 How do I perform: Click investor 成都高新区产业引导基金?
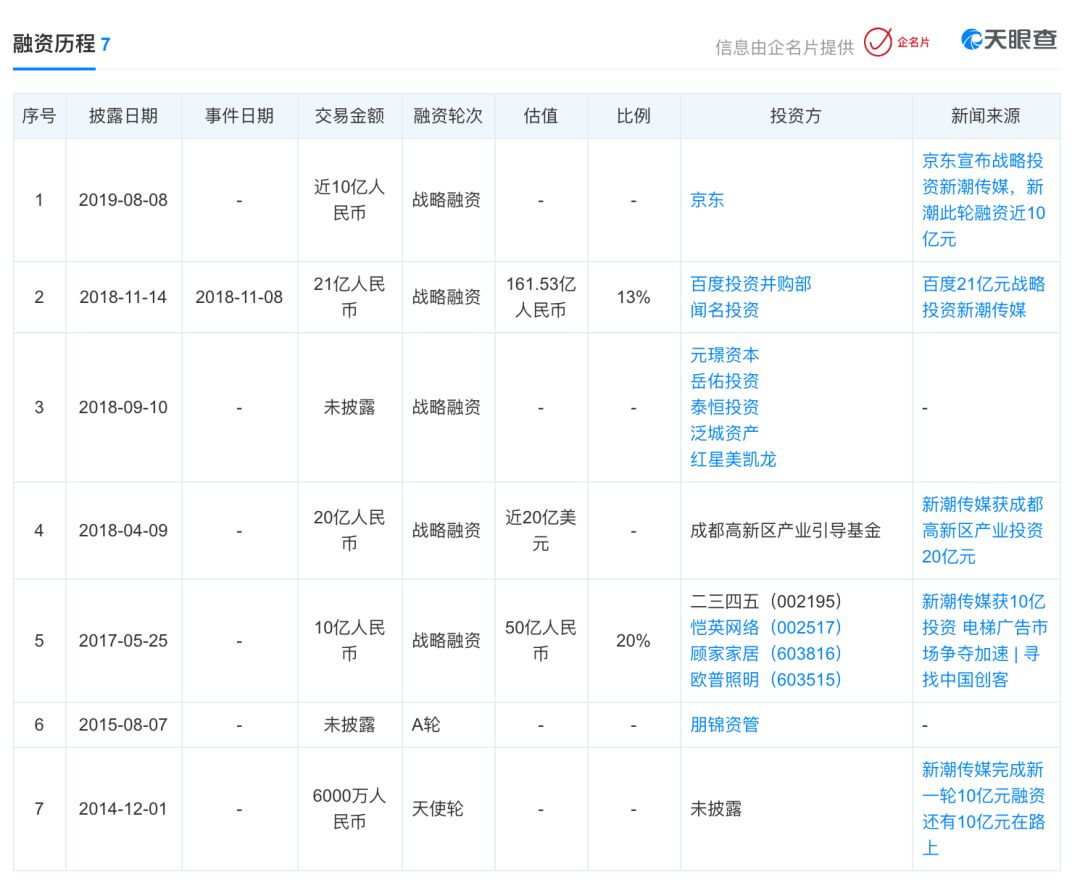(x=786, y=530)
